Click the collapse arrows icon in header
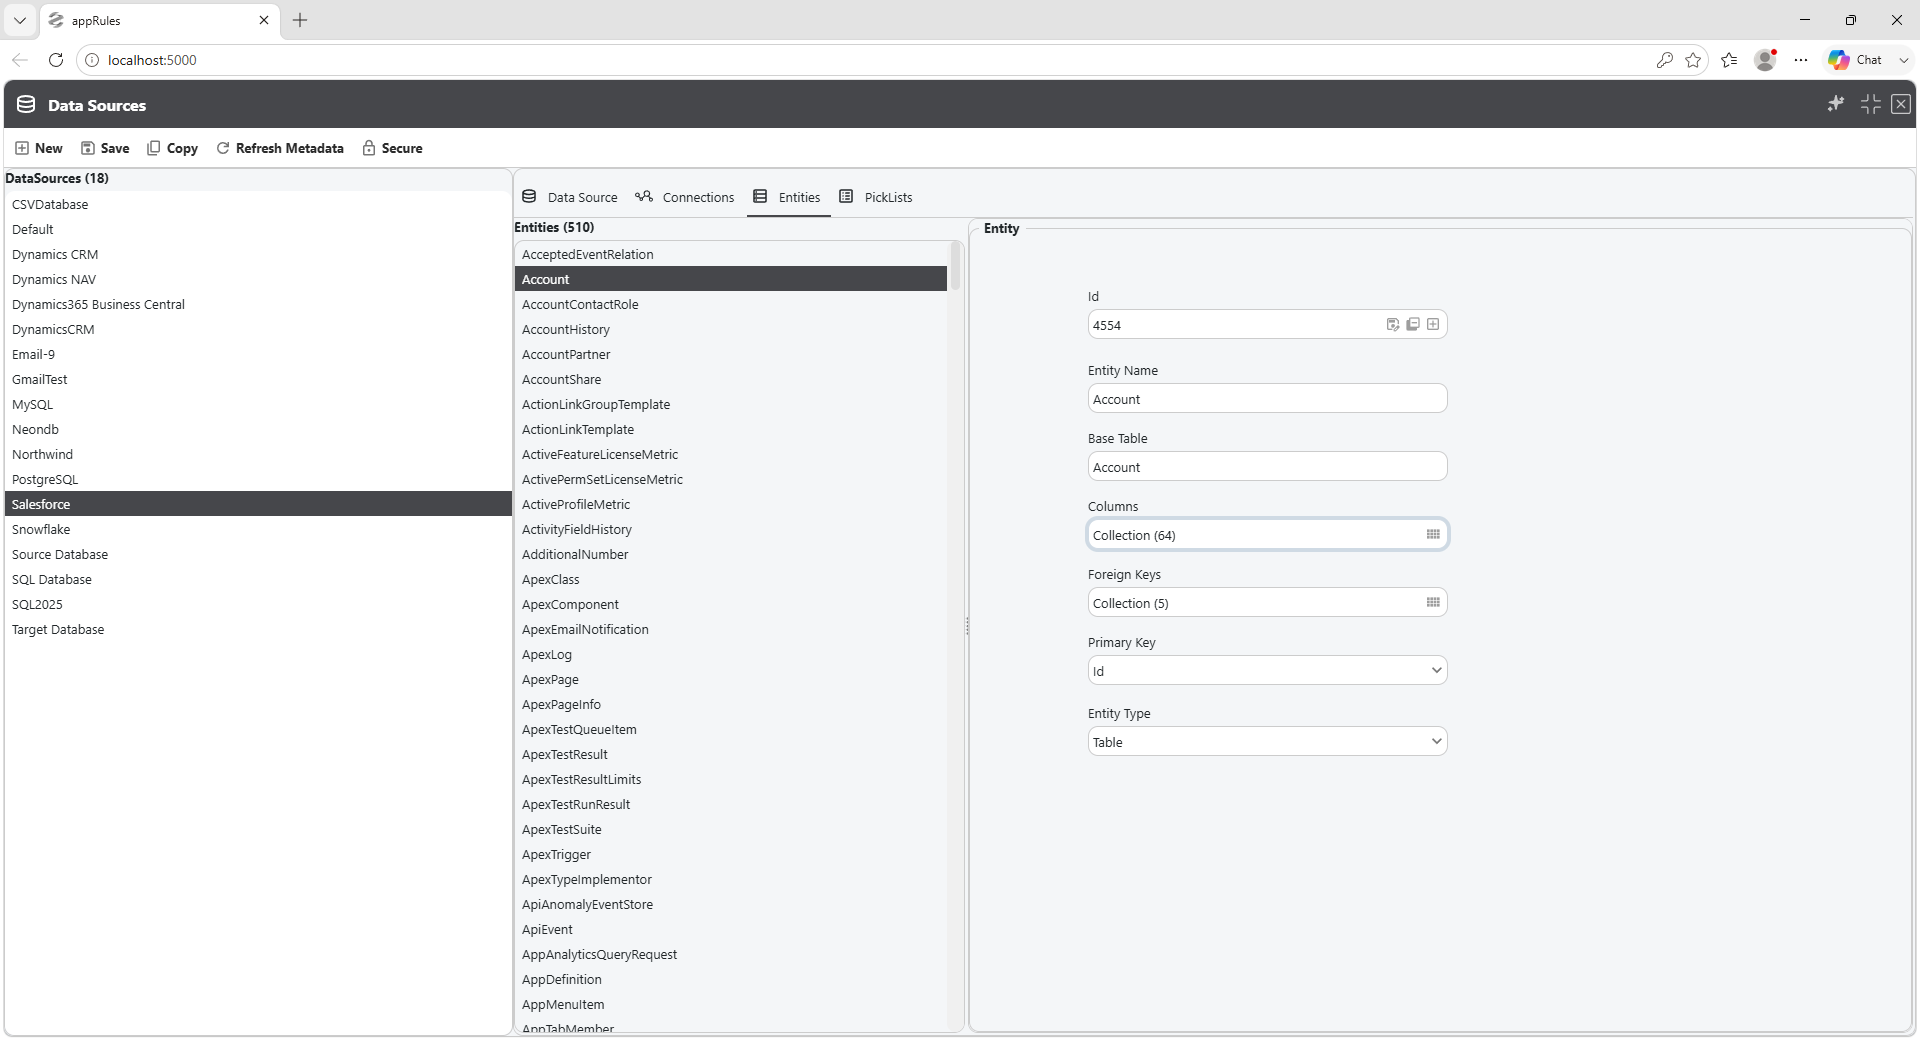 click(1871, 104)
